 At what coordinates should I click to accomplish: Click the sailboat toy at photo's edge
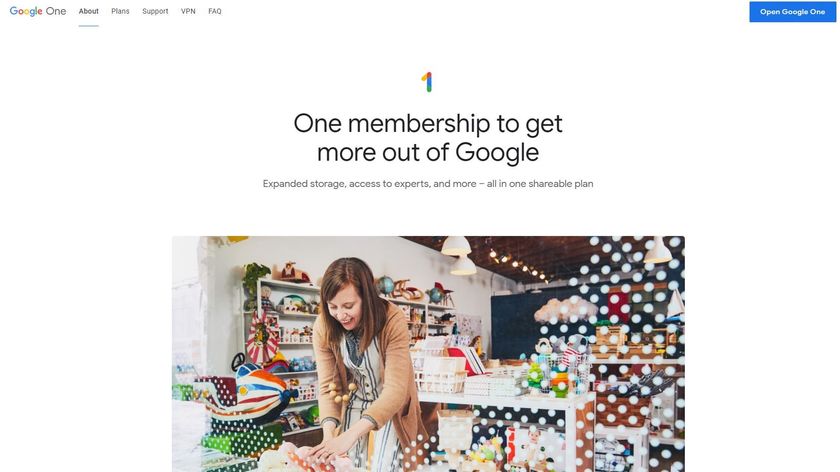676,305
